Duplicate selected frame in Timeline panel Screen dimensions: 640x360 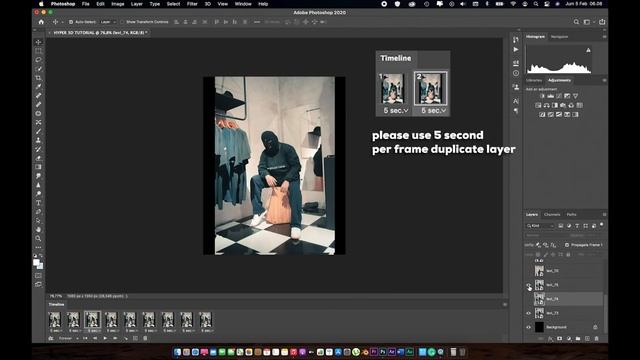[135, 338]
